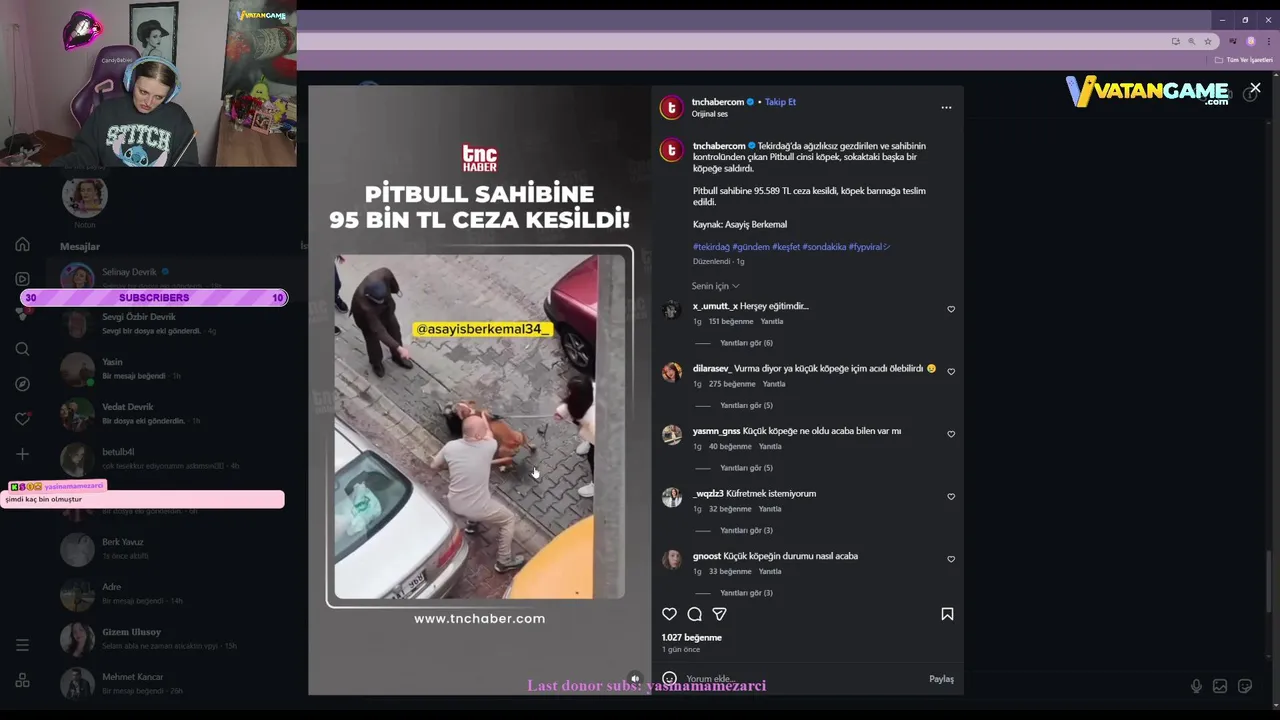Screen dimensions: 1280x720
Task: Unmute the video with the speaker icon
Action: click(x=634, y=678)
